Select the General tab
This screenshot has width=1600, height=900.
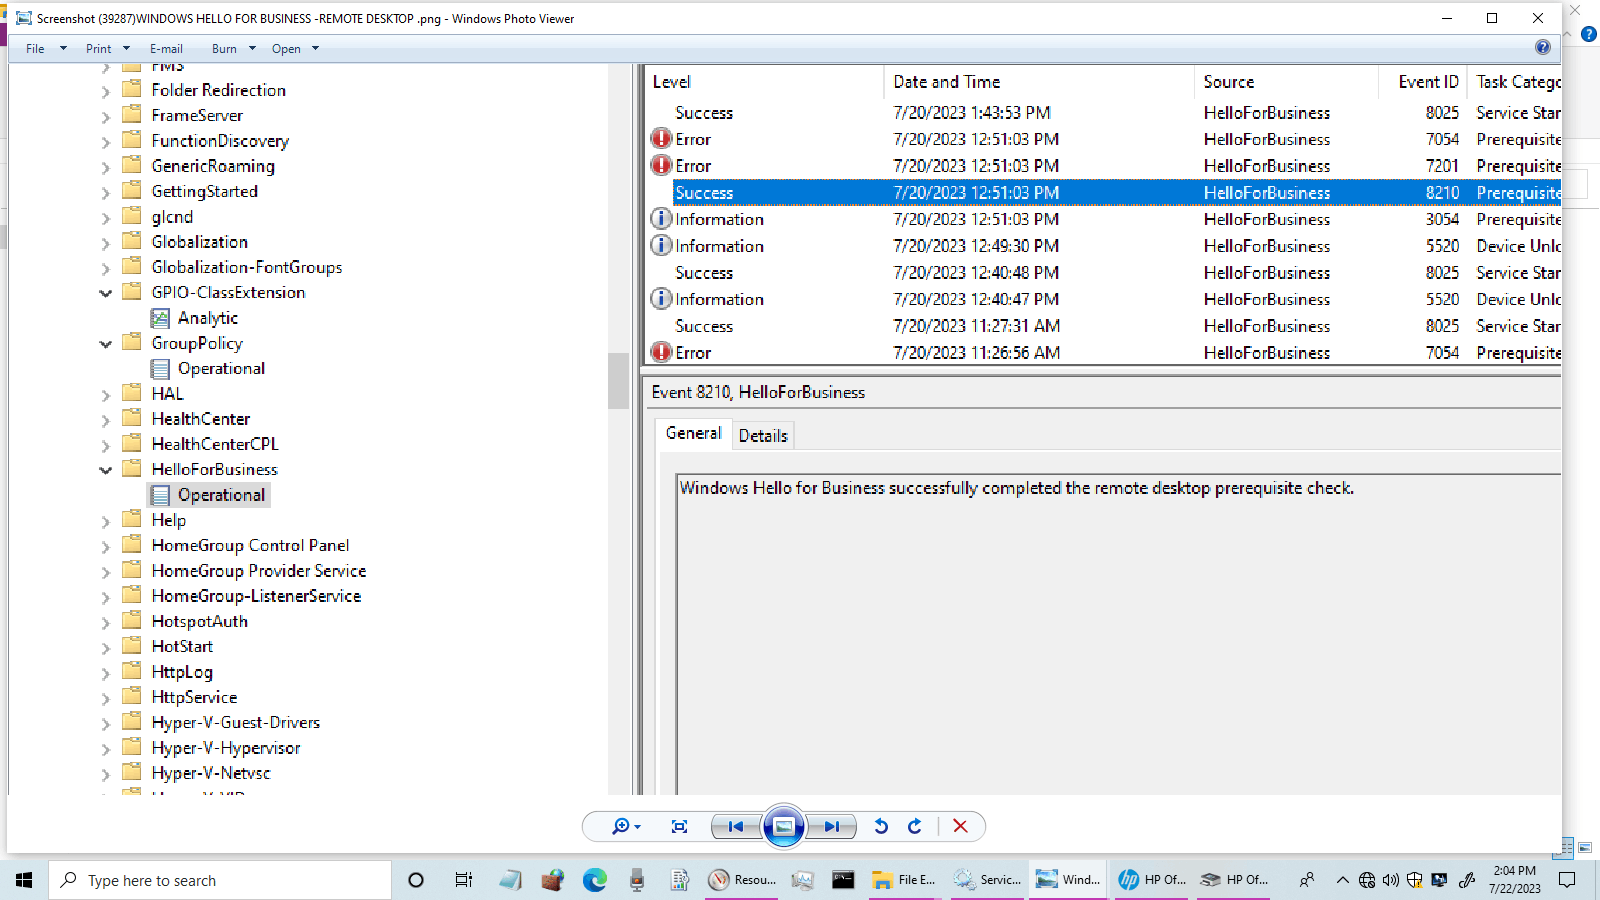coord(693,433)
